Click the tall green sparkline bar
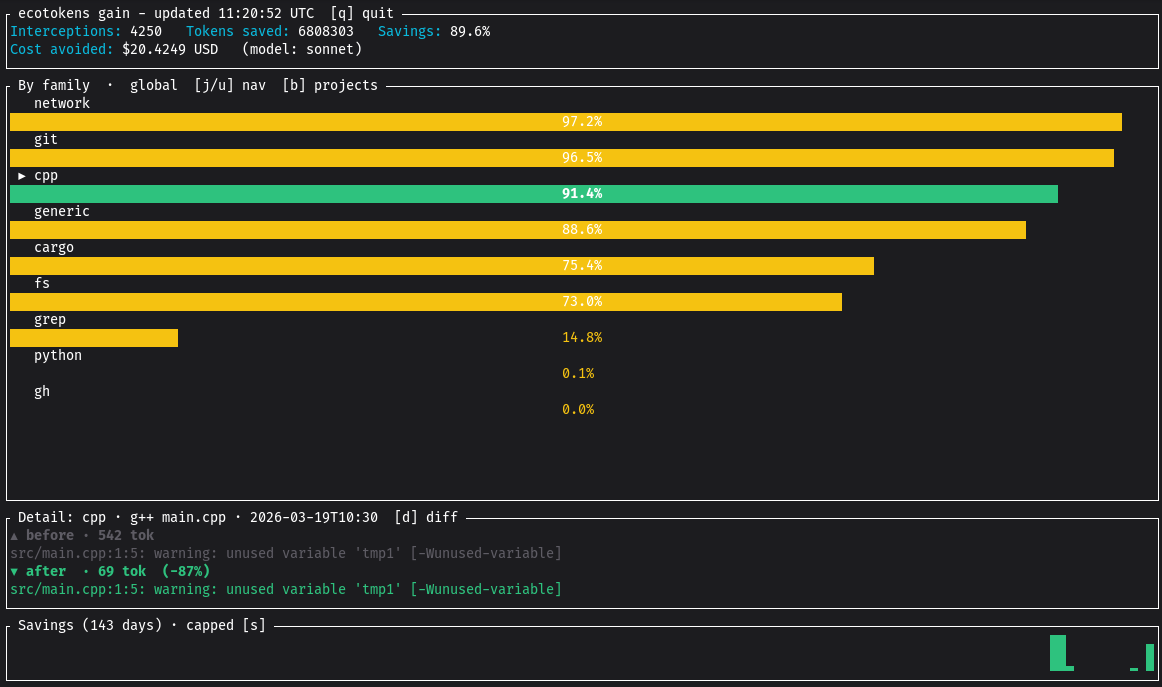The image size is (1162, 687). point(1058,653)
